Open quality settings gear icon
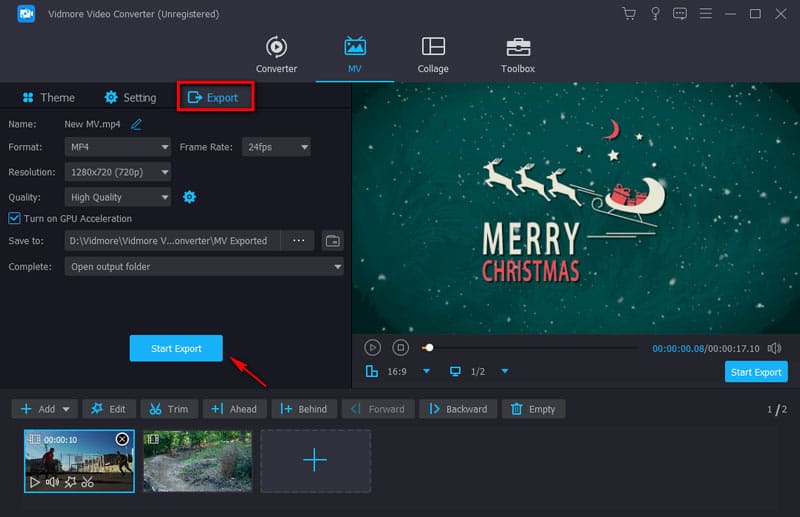The height and width of the screenshot is (517, 800). [x=189, y=197]
